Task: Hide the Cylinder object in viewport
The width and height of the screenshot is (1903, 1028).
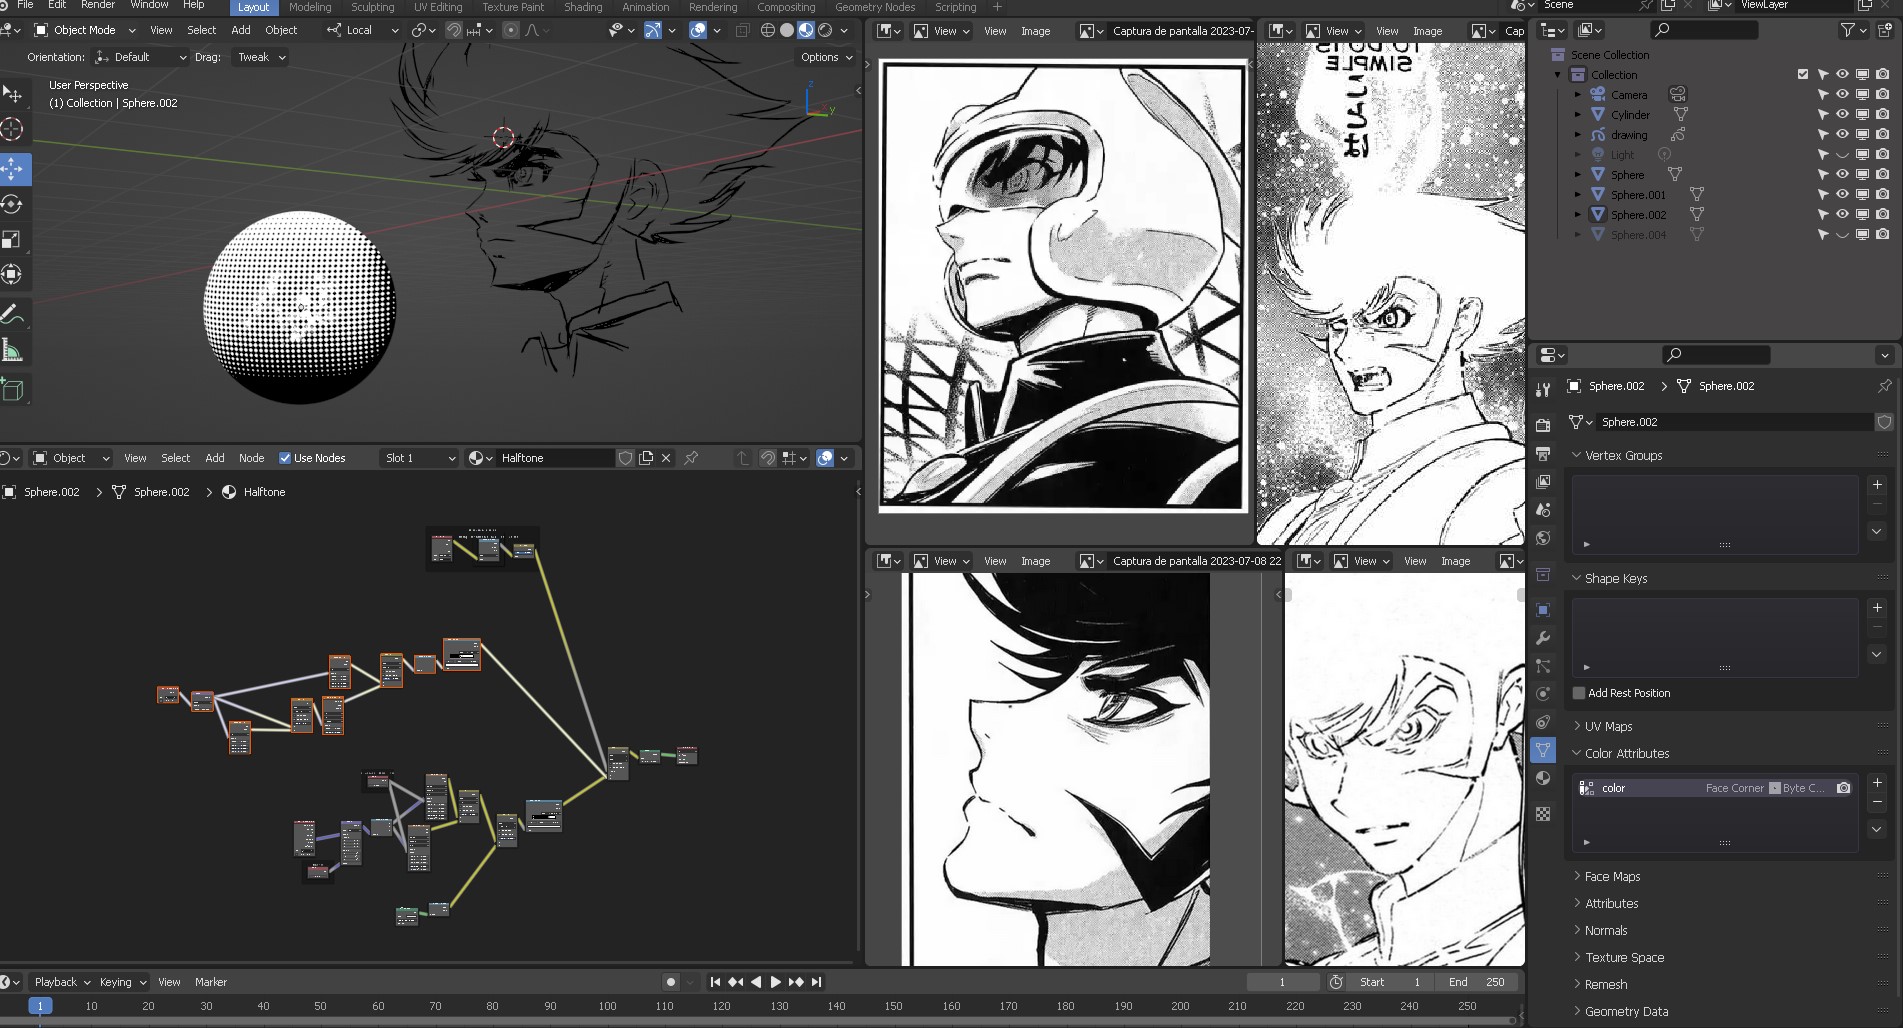Action: [x=1842, y=114]
